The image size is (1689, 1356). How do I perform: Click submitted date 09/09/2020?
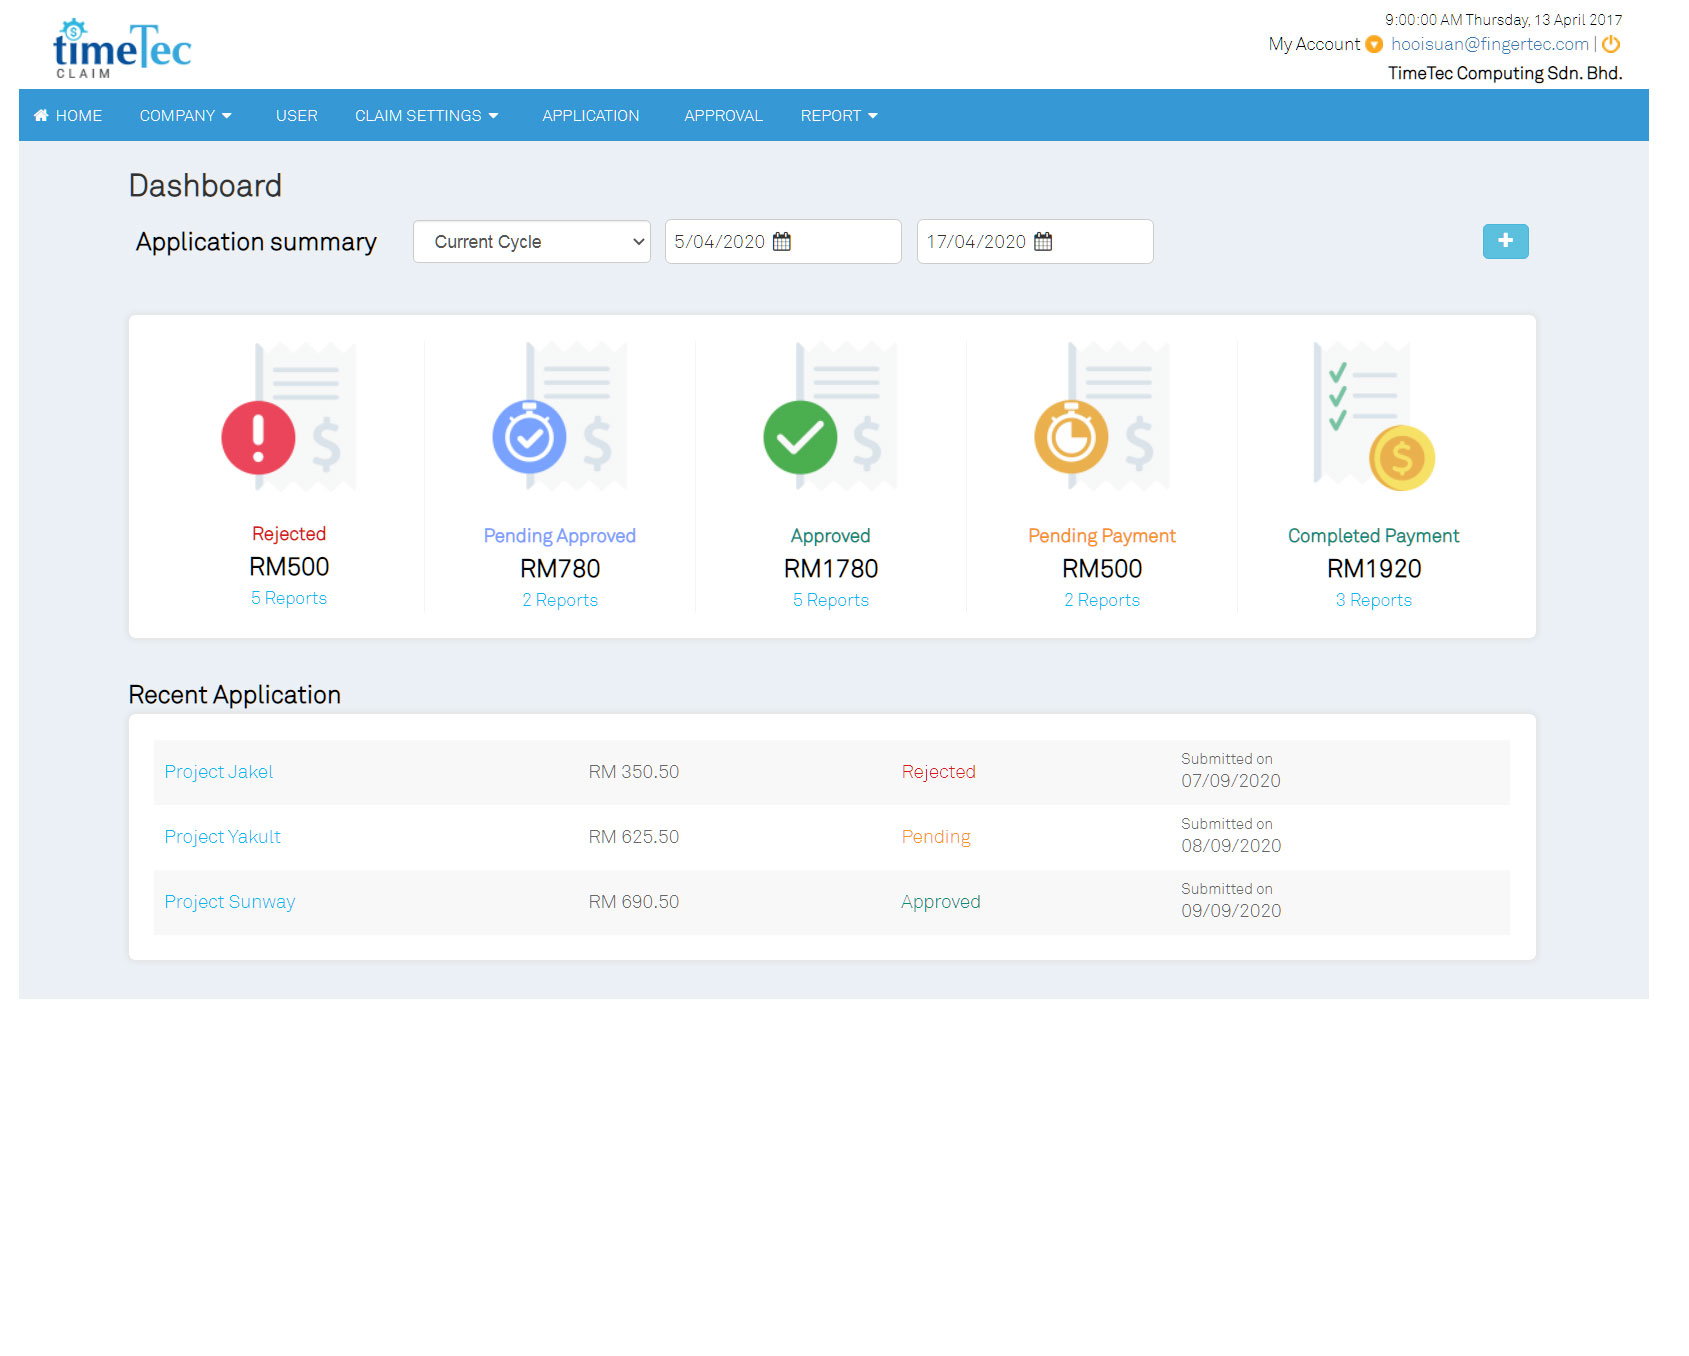(x=1231, y=911)
